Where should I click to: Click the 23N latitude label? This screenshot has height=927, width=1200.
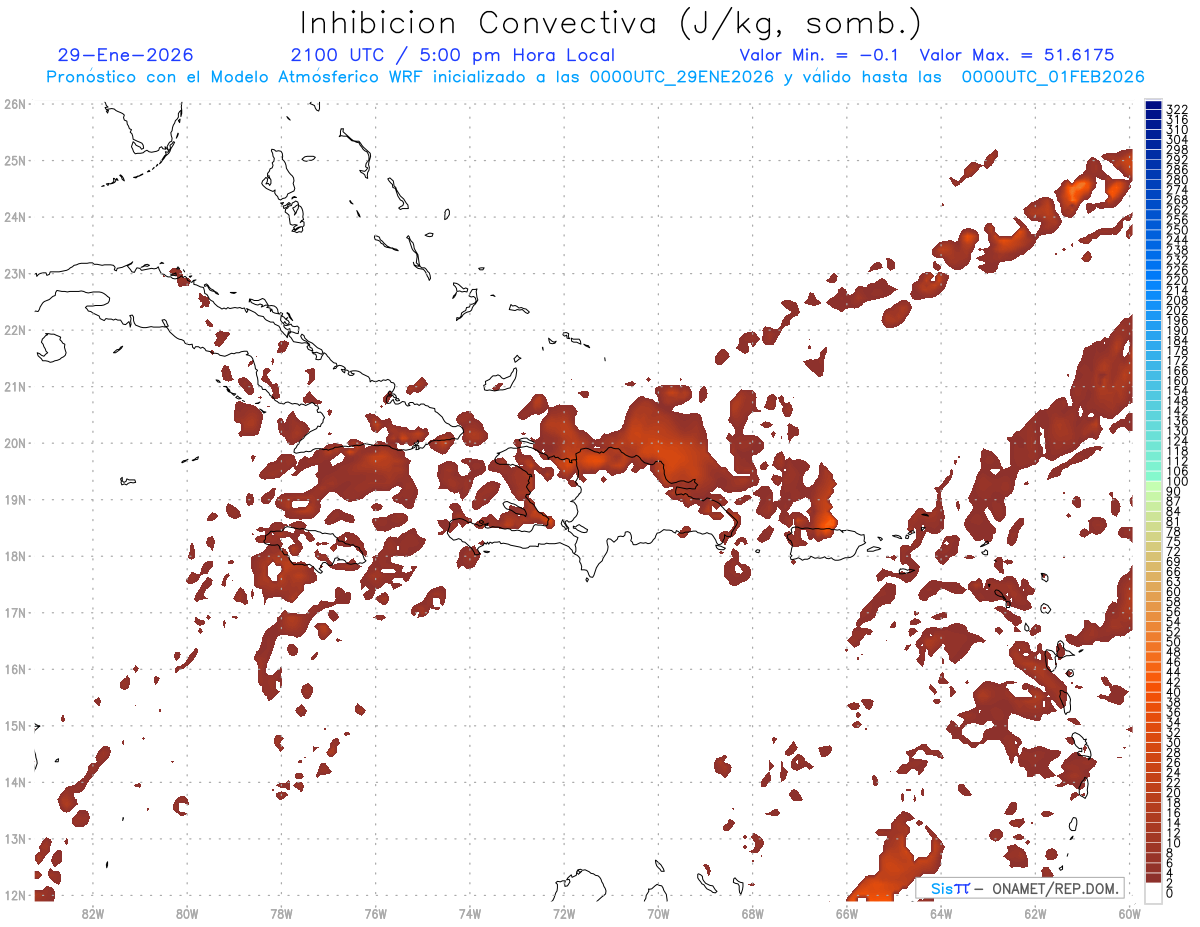pos(14,273)
